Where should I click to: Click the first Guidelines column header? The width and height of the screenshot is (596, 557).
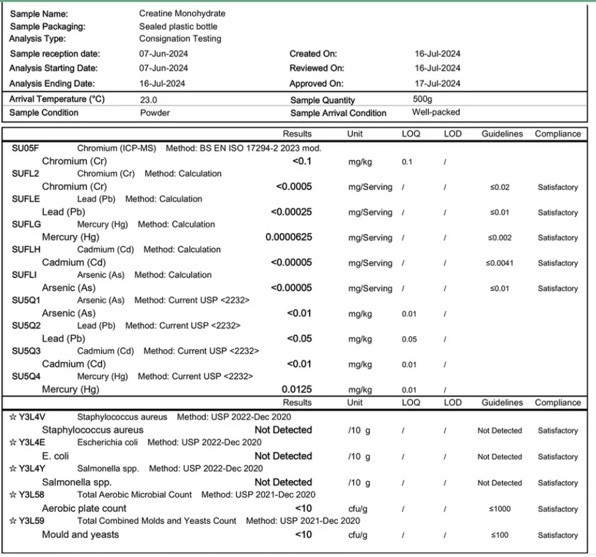click(x=502, y=134)
